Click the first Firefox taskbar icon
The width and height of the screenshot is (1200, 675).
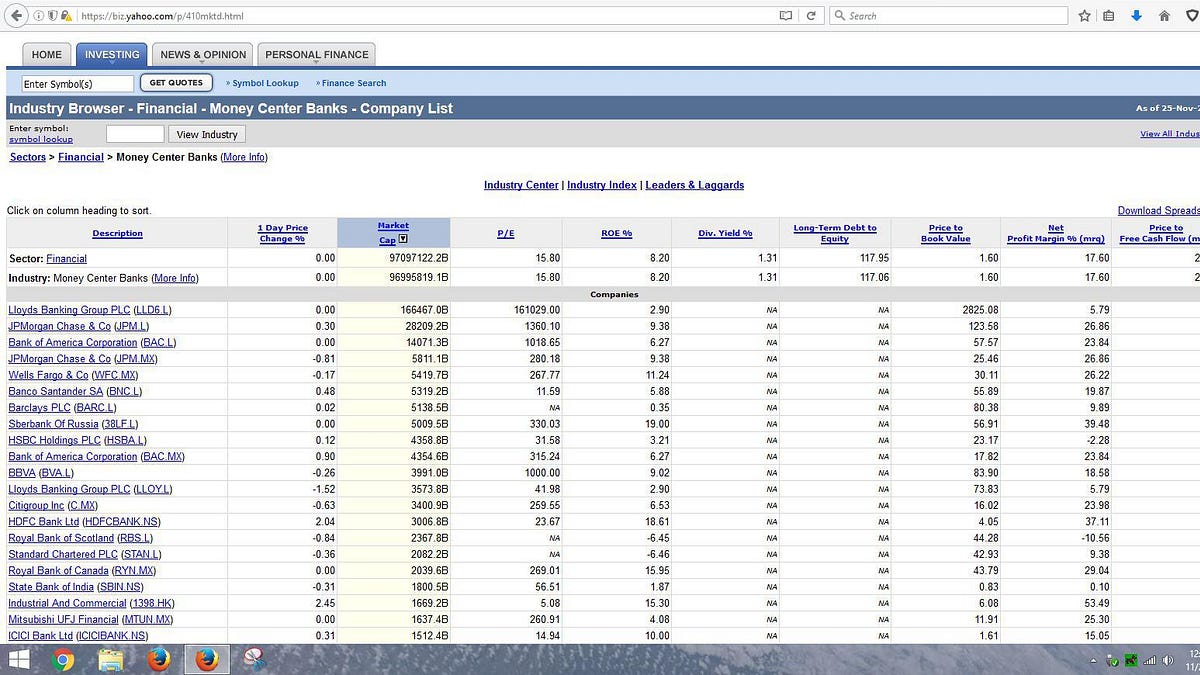pos(159,659)
